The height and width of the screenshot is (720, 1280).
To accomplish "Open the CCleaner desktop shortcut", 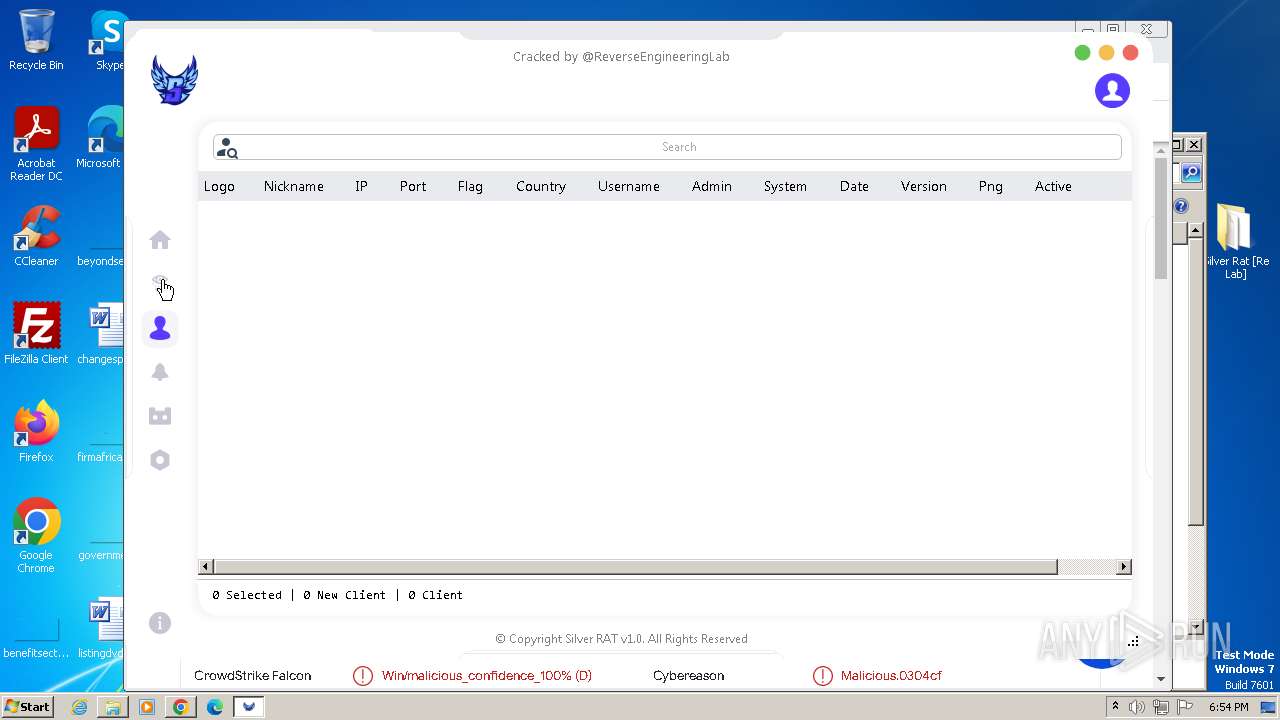I will tap(36, 236).
